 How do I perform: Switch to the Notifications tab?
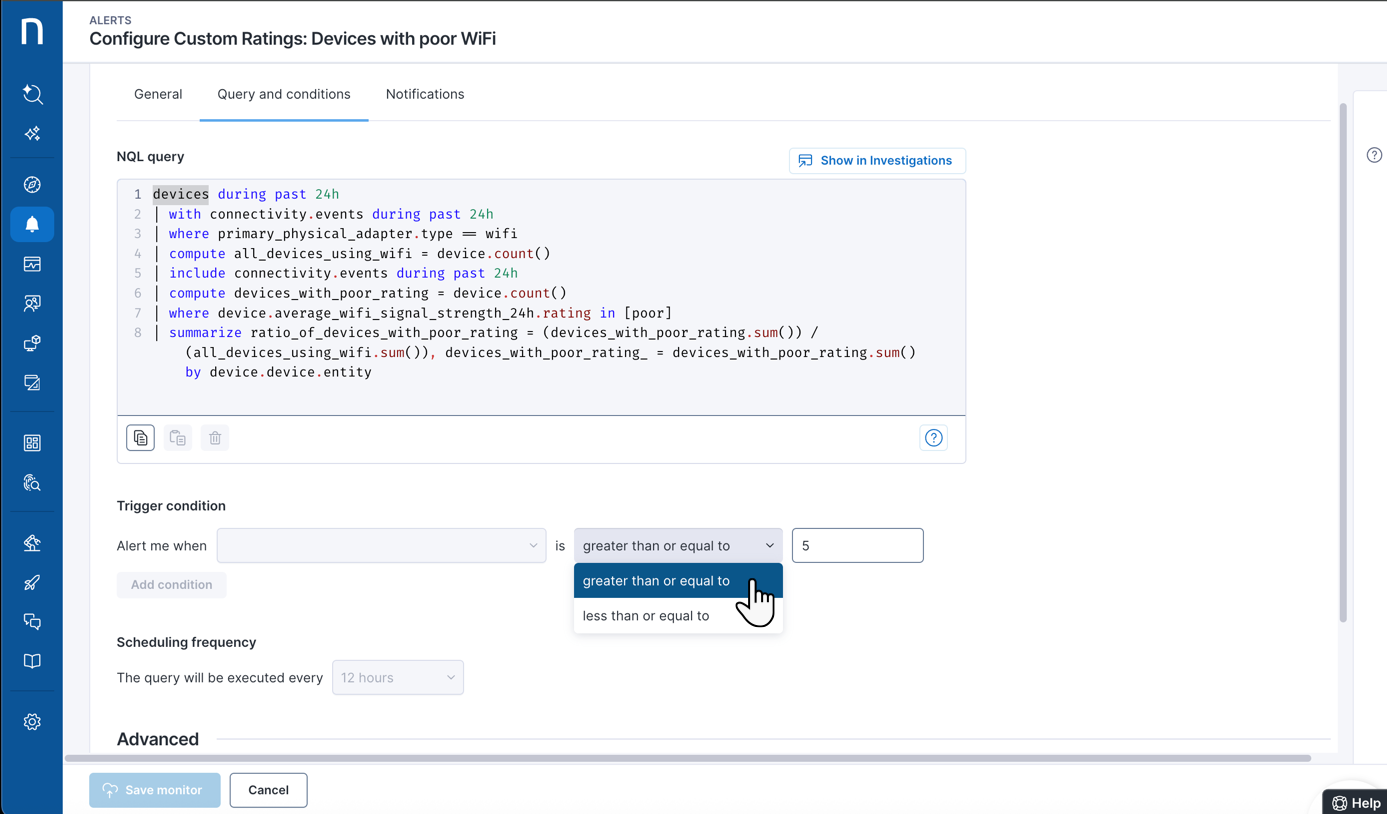tap(425, 94)
